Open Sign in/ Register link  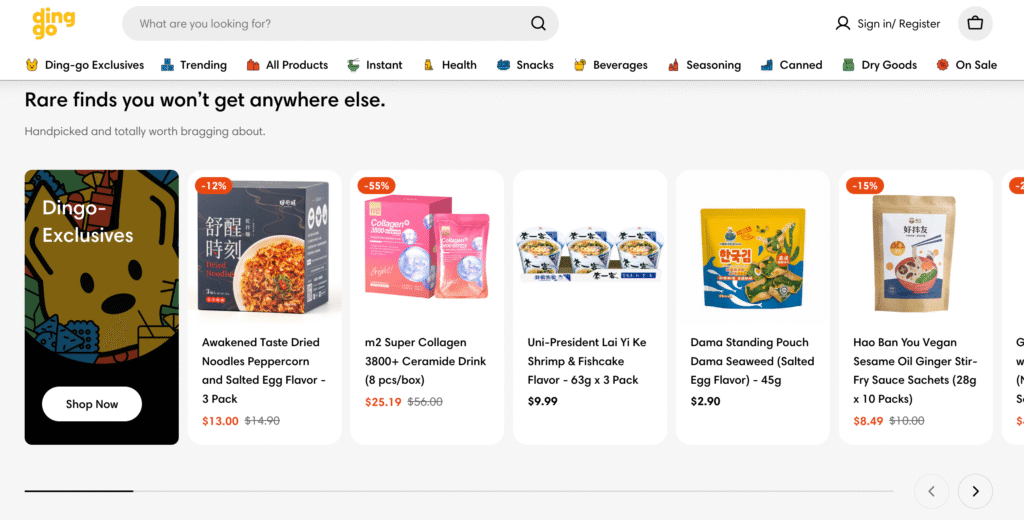898,24
